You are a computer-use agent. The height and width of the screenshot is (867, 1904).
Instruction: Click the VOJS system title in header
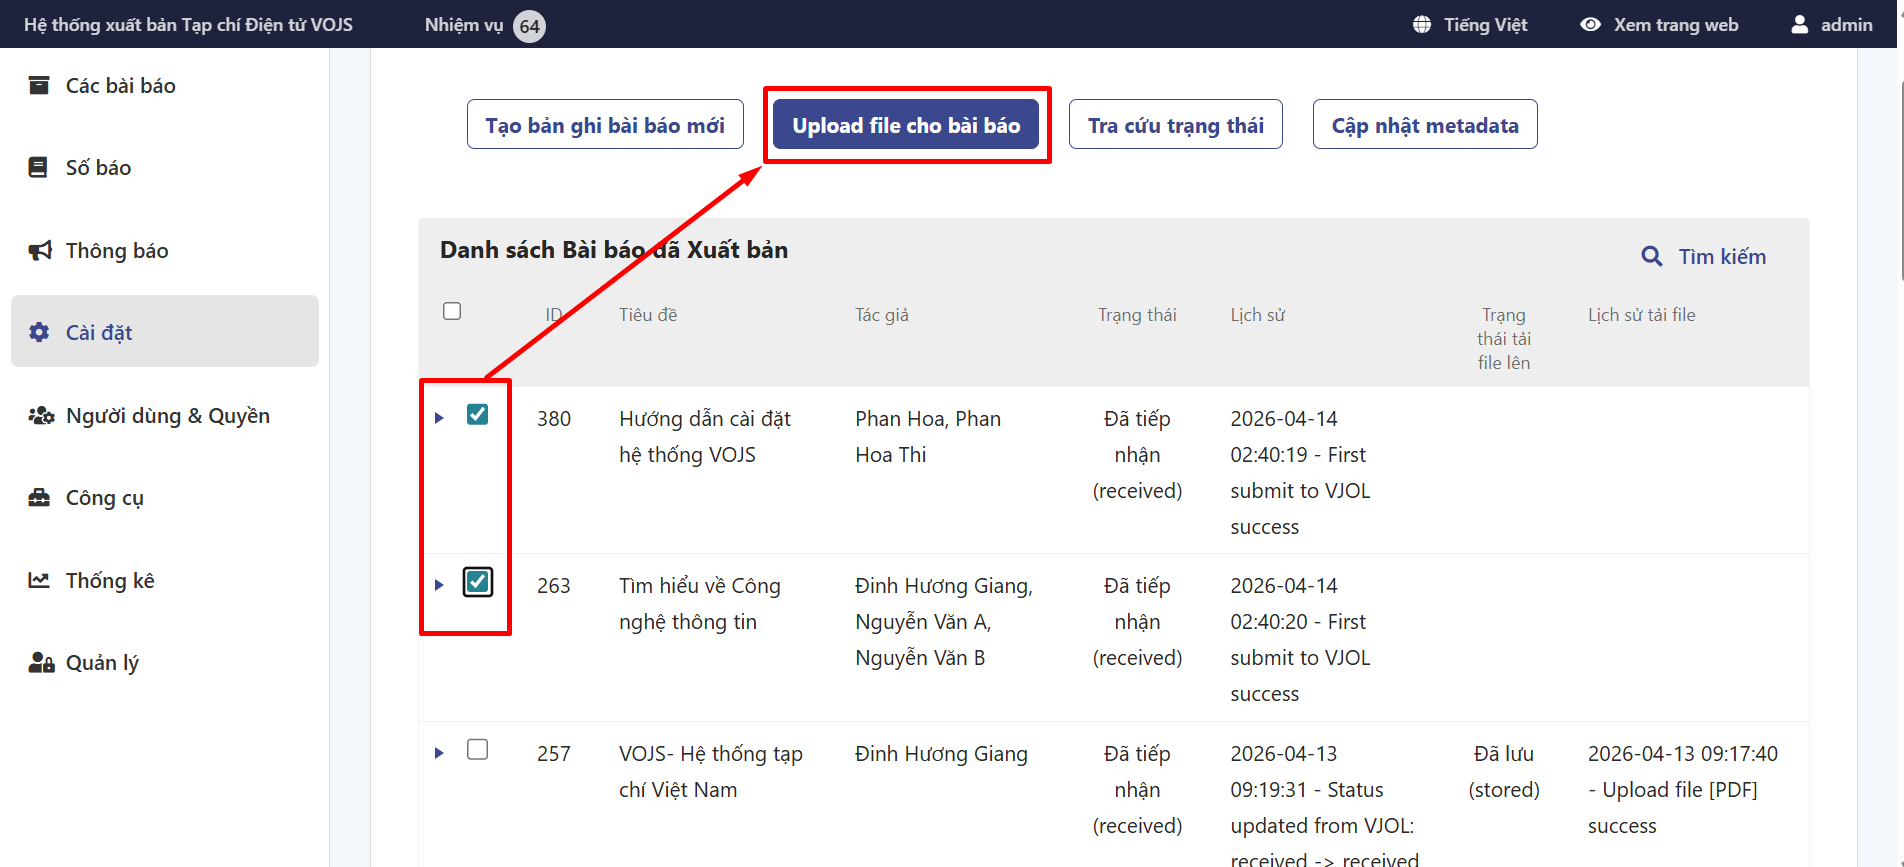pyautogui.click(x=188, y=24)
